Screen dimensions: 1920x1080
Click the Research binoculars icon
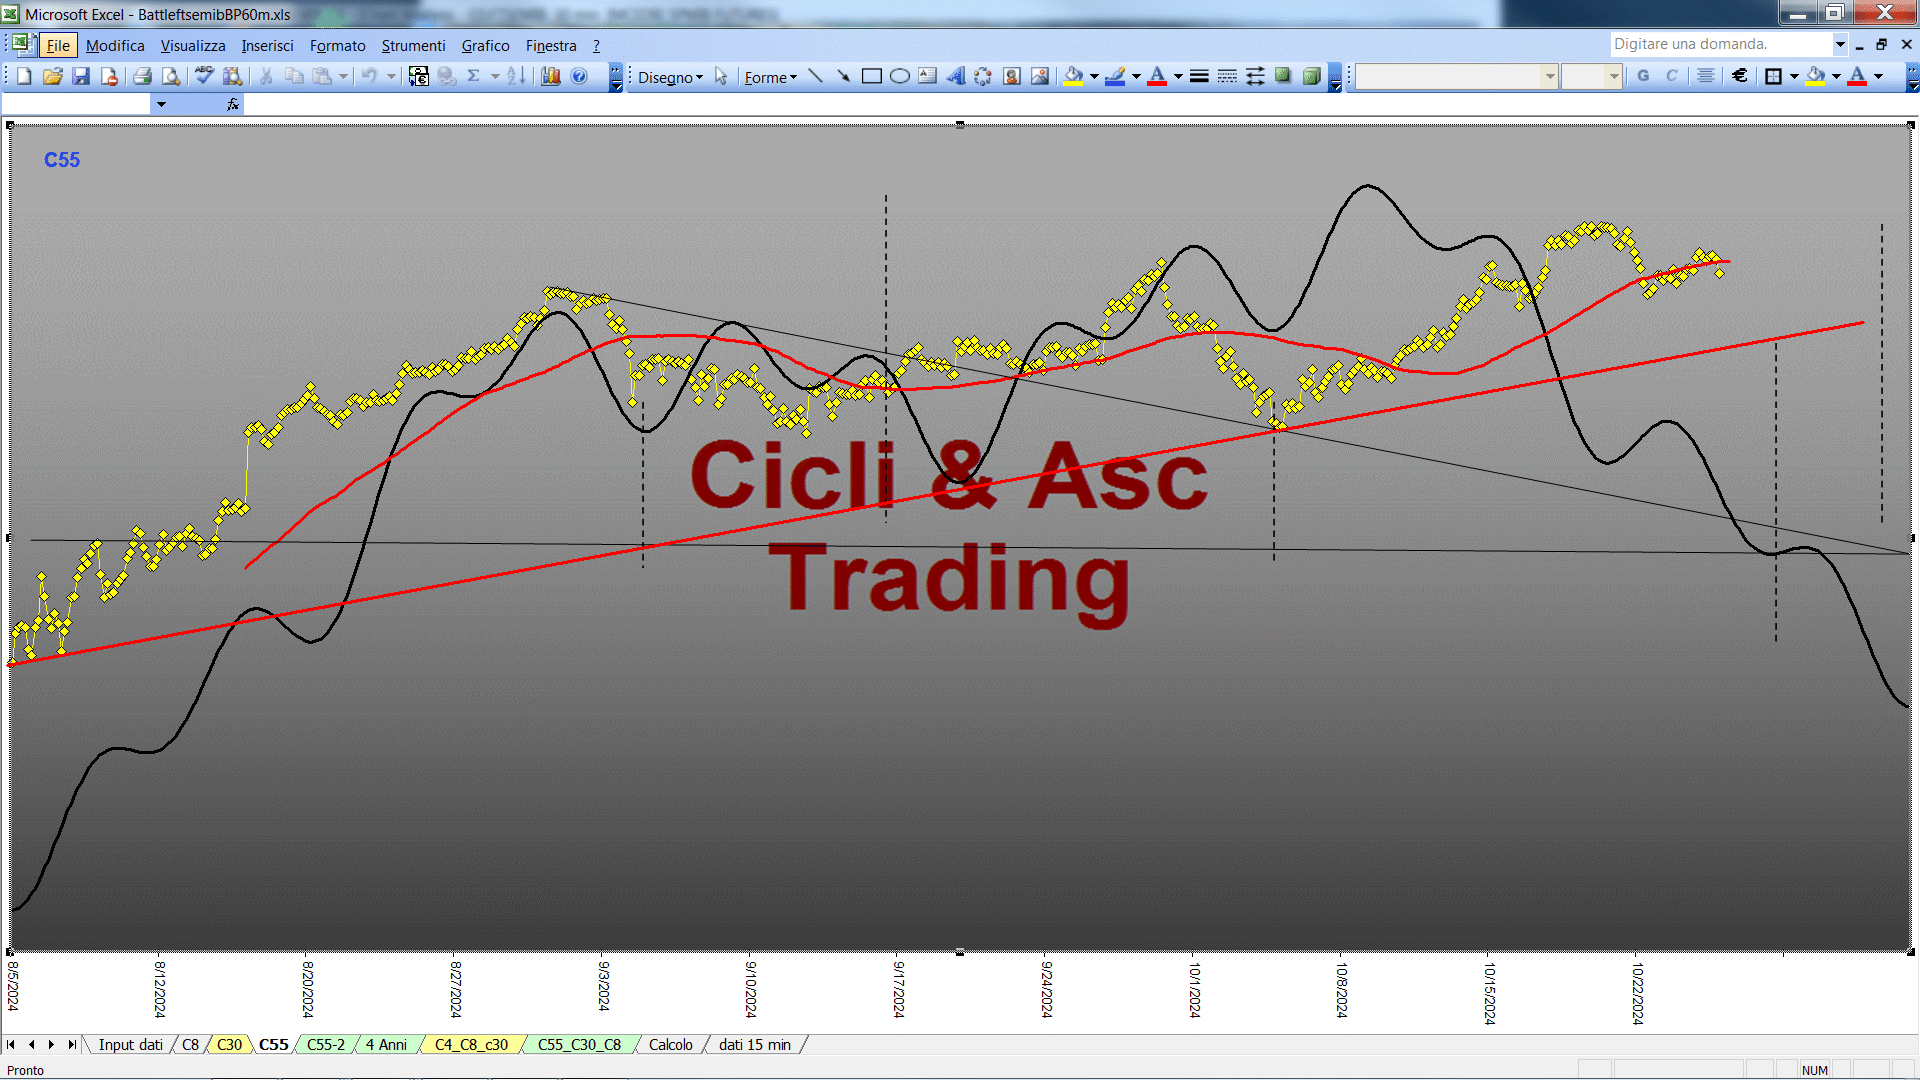pos(233,76)
